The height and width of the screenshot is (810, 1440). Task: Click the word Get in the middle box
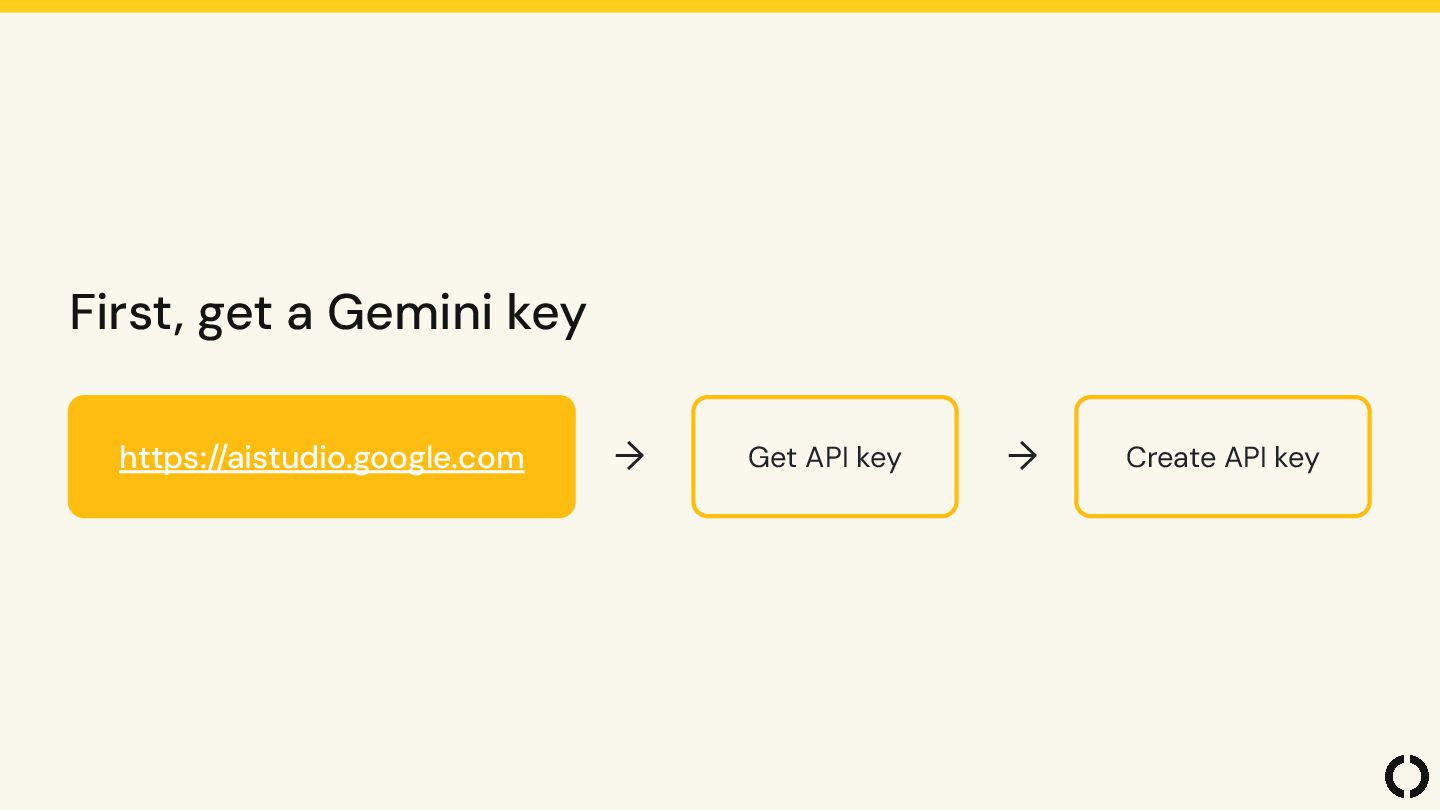pos(772,457)
